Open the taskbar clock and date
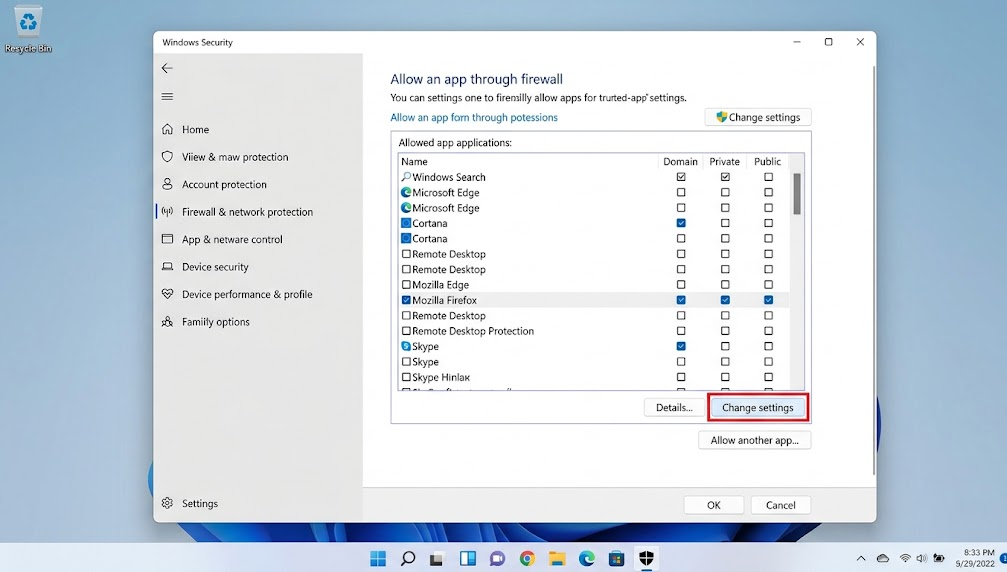Screen dimensions: 1007x572 (x=977, y=558)
